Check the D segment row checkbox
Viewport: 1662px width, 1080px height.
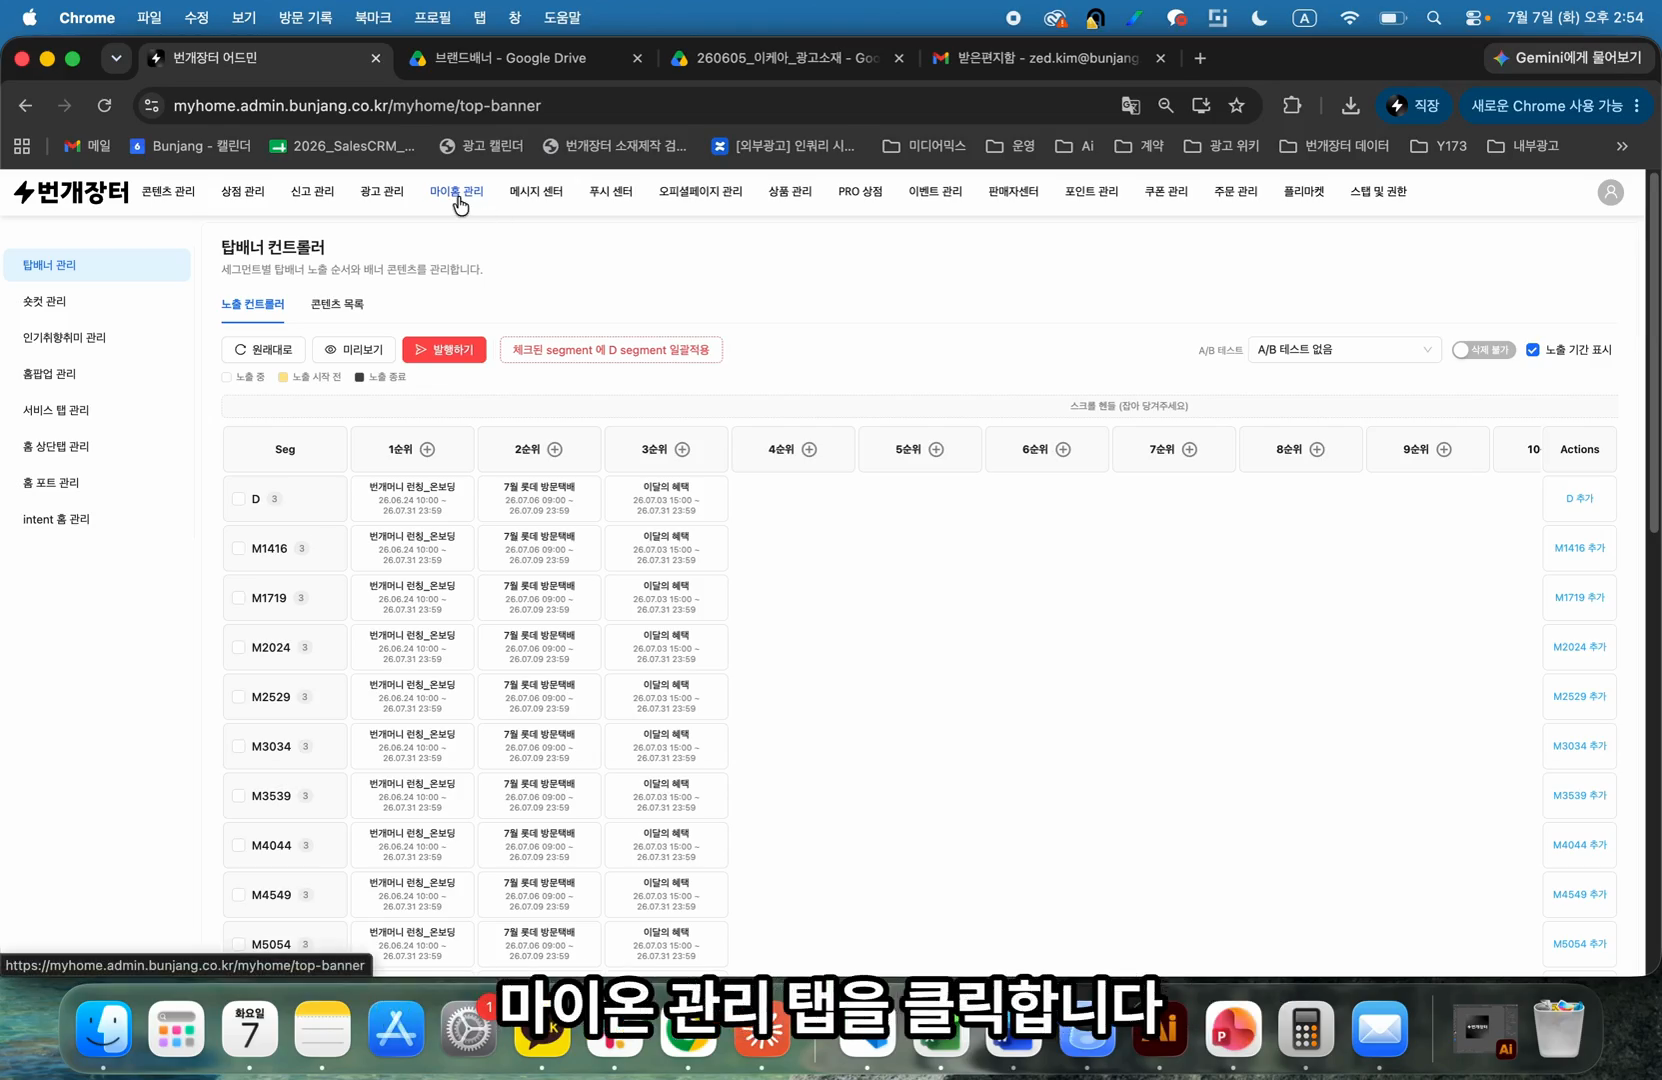238,498
